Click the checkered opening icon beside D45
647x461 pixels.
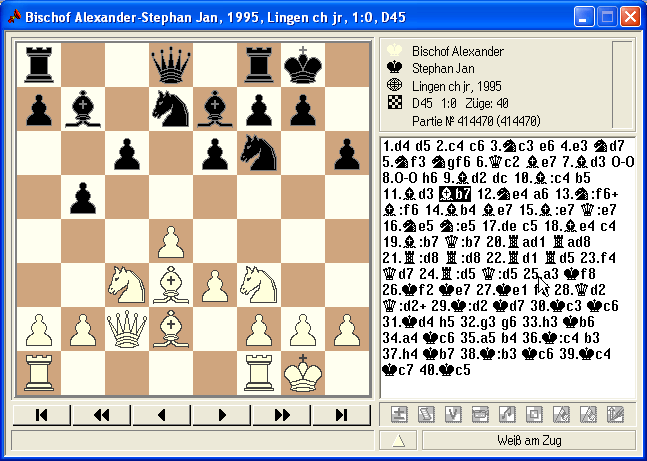(x=395, y=102)
